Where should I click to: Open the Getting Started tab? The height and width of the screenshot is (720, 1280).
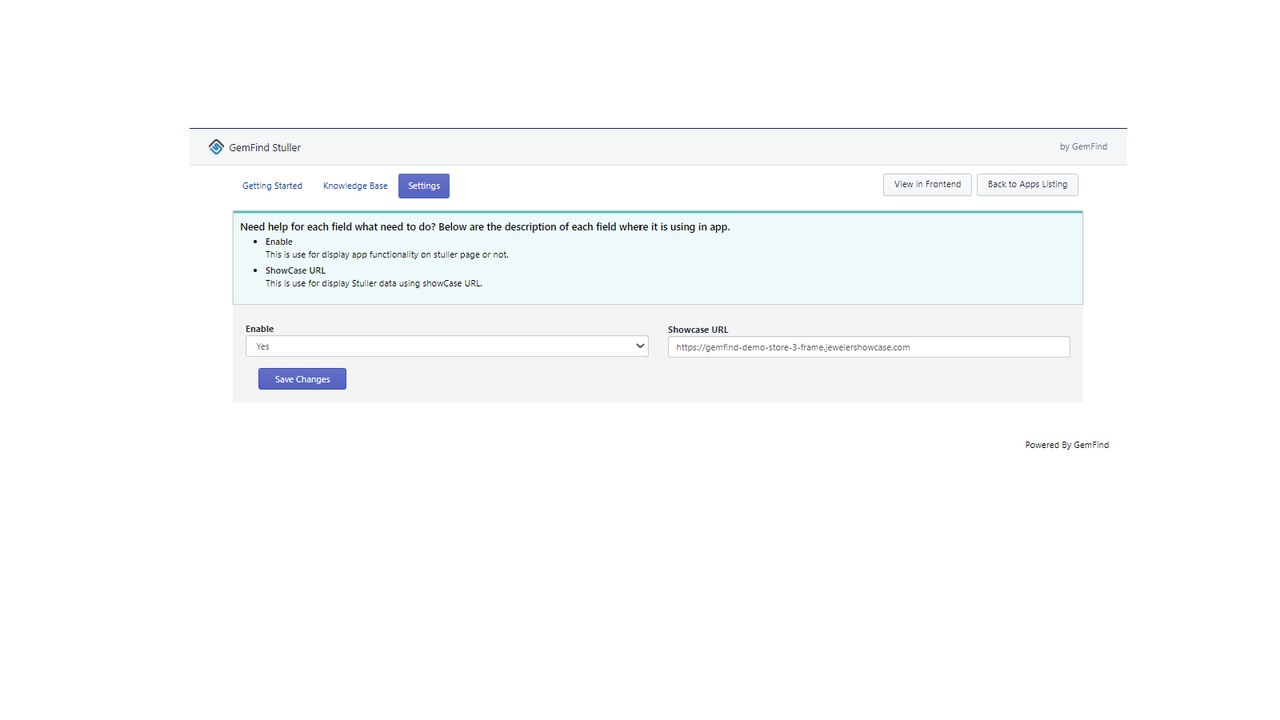[272, 186]
